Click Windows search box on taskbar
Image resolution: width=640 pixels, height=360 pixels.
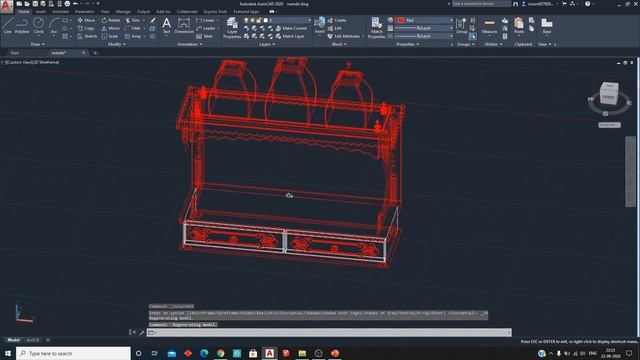click(x=73, y=353)
